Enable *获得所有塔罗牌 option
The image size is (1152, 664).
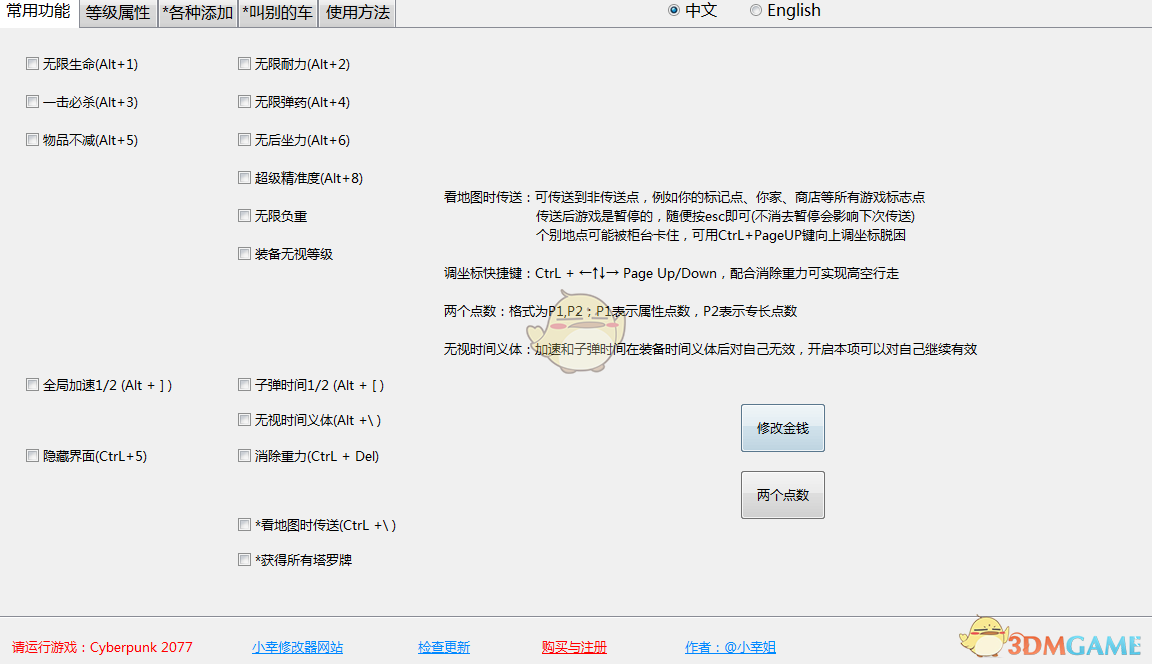point(244,559)
